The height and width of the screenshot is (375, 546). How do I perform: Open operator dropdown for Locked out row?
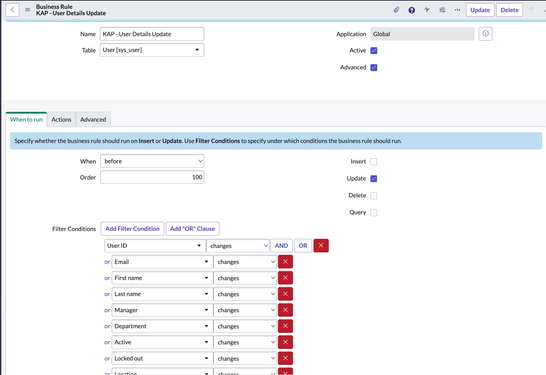pyautogui.click(x=245, y=358)
